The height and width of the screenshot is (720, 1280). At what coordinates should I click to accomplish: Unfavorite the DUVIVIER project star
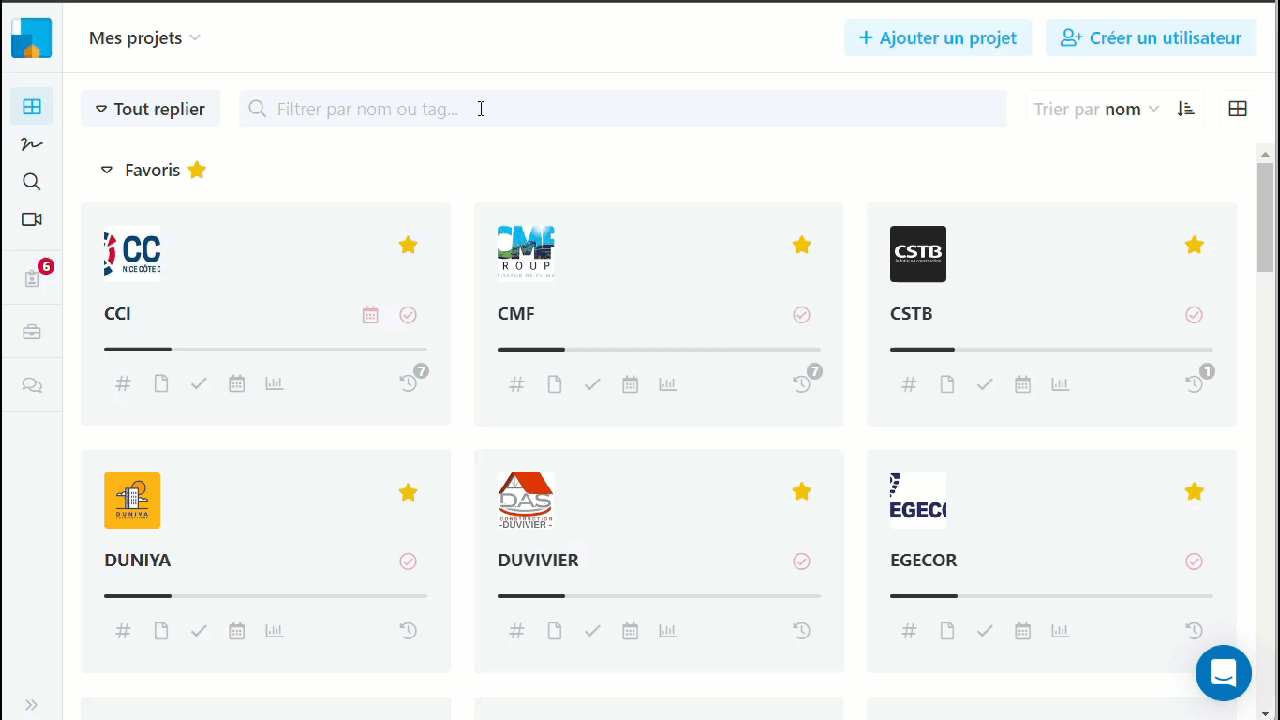(x=802, y=492)
